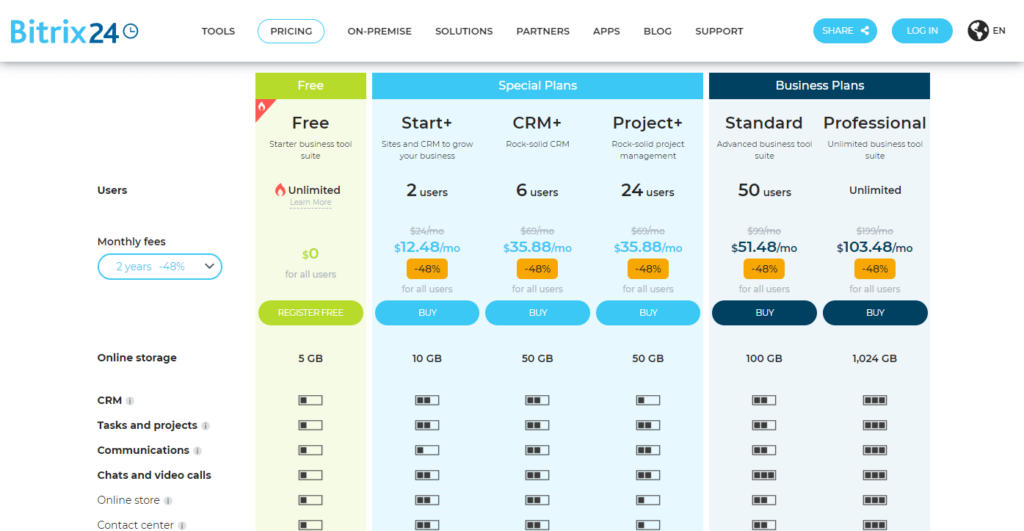Click info icon beside Communications
Viewport: 1024px width, 531px height.
click(197, 451)
